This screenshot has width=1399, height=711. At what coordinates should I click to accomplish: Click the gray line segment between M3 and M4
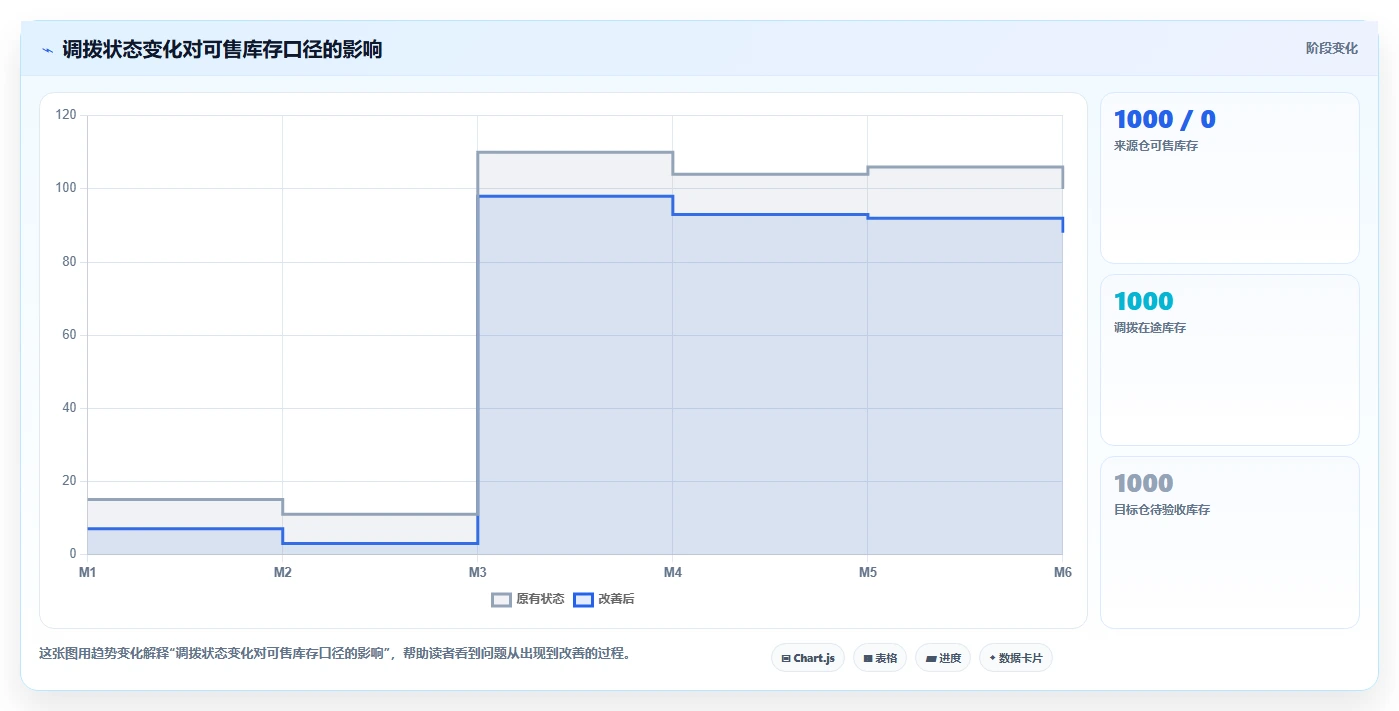(575, 152)
